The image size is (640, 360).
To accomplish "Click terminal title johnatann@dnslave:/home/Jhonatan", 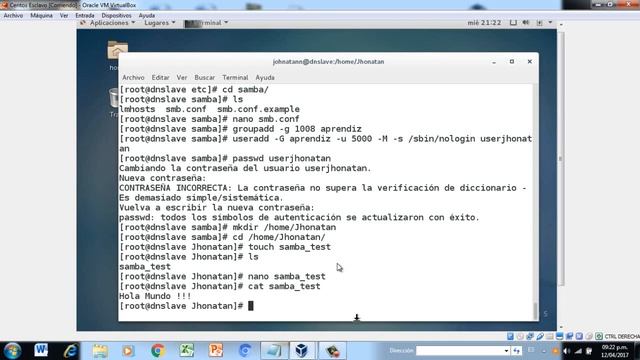I will point(328,62).
